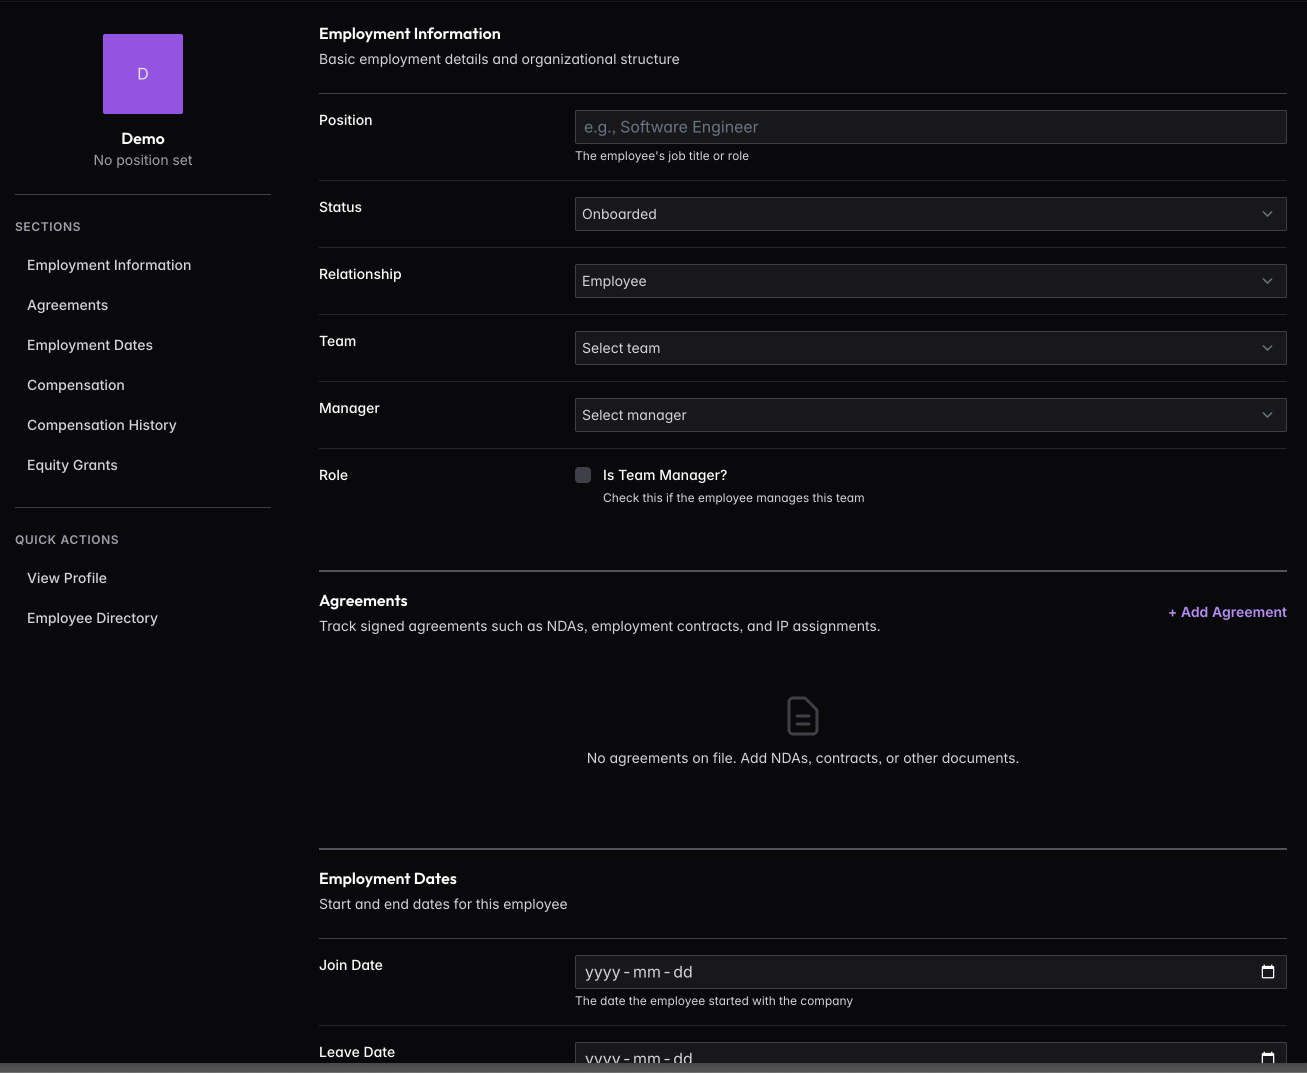This screenshot has width=1307, height=1073.
Task: Focus the Position text input field
Action: pos(930,127)
